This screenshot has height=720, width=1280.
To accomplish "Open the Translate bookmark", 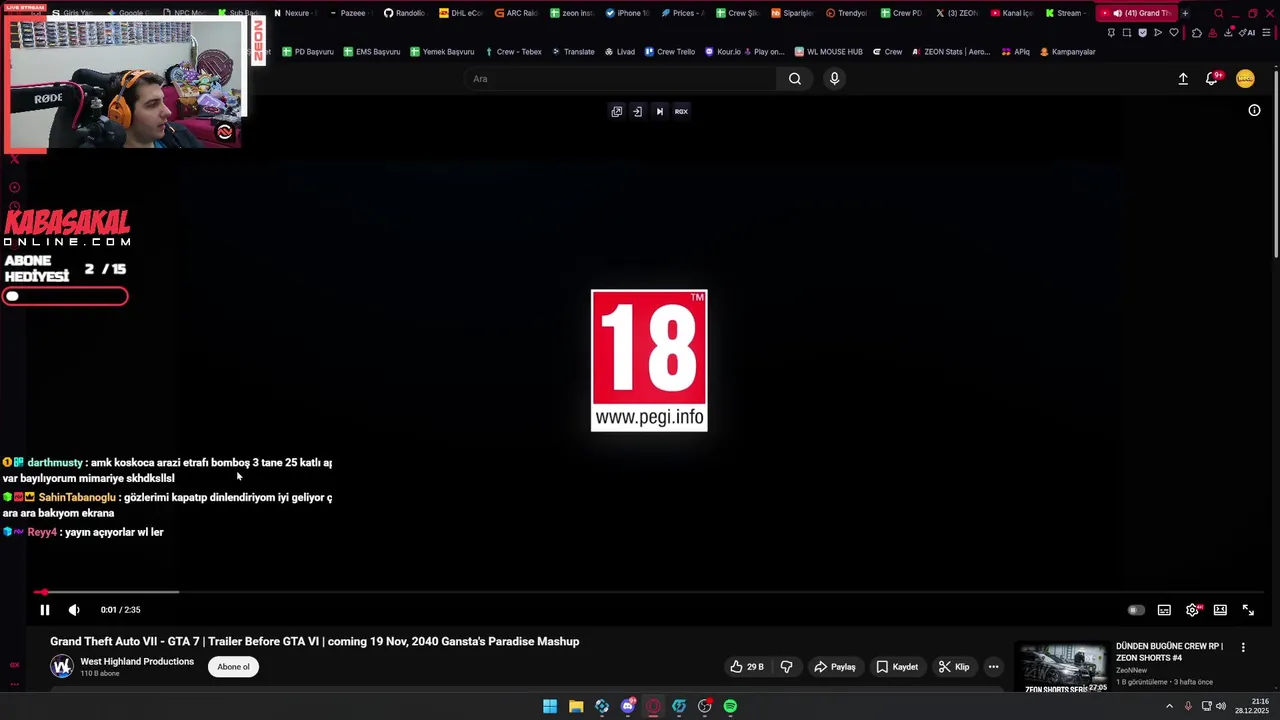I will tap(573, 52).
